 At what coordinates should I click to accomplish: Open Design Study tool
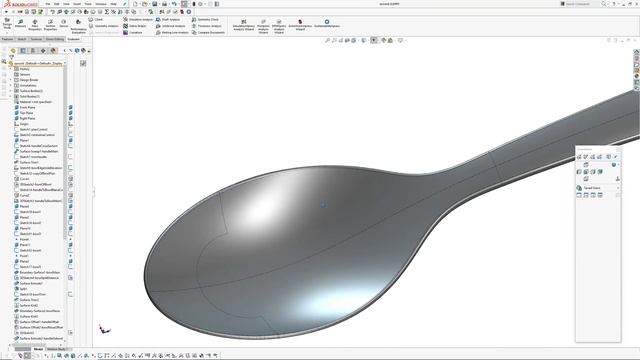click(x=7, y=24)
